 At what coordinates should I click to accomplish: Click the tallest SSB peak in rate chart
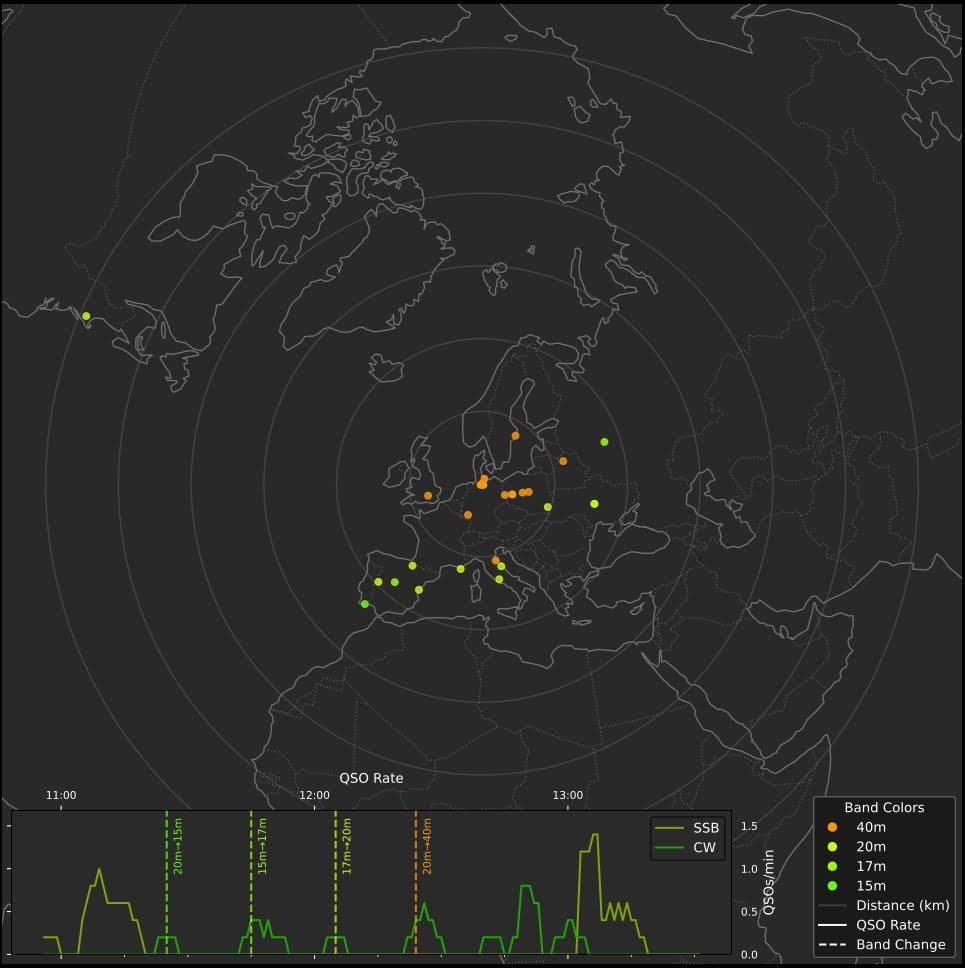click(x=595, y=835)
